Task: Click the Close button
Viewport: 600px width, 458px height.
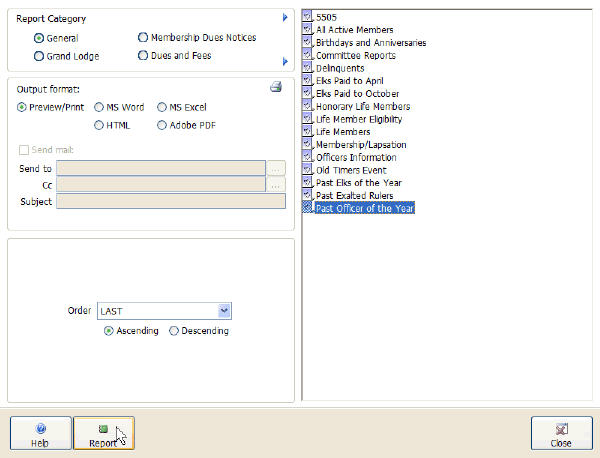Action: [560, 433]
